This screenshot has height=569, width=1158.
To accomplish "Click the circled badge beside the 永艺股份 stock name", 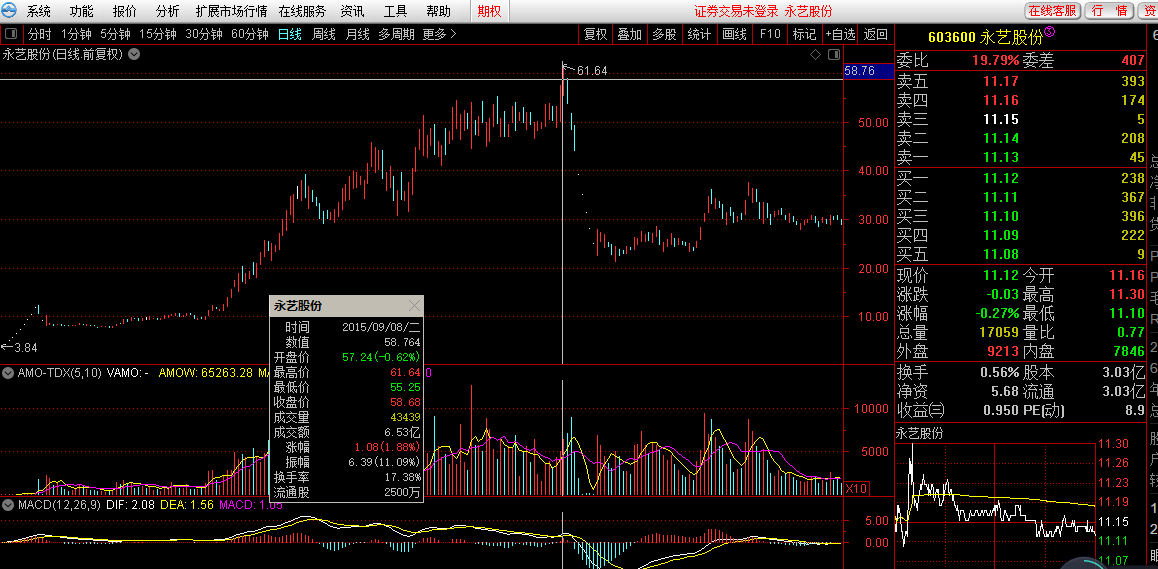I will 1050,33.
